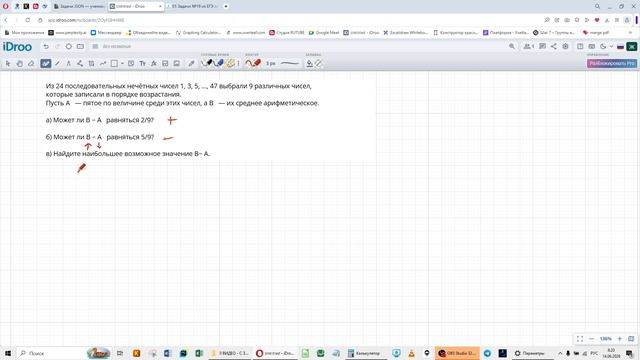Click the save document icon in toolbar
This screenshot has height=360, width=640.
[x=165, y=63]
